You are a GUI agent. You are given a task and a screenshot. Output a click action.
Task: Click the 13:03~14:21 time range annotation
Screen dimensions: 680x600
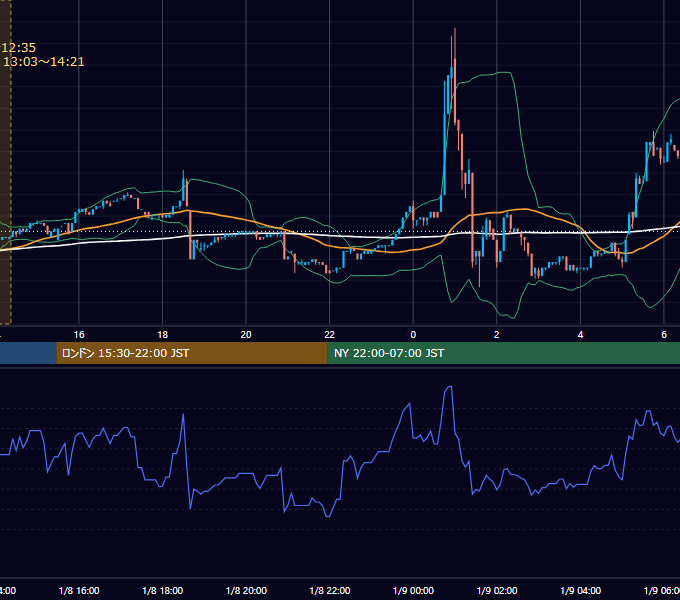point(44,62)
